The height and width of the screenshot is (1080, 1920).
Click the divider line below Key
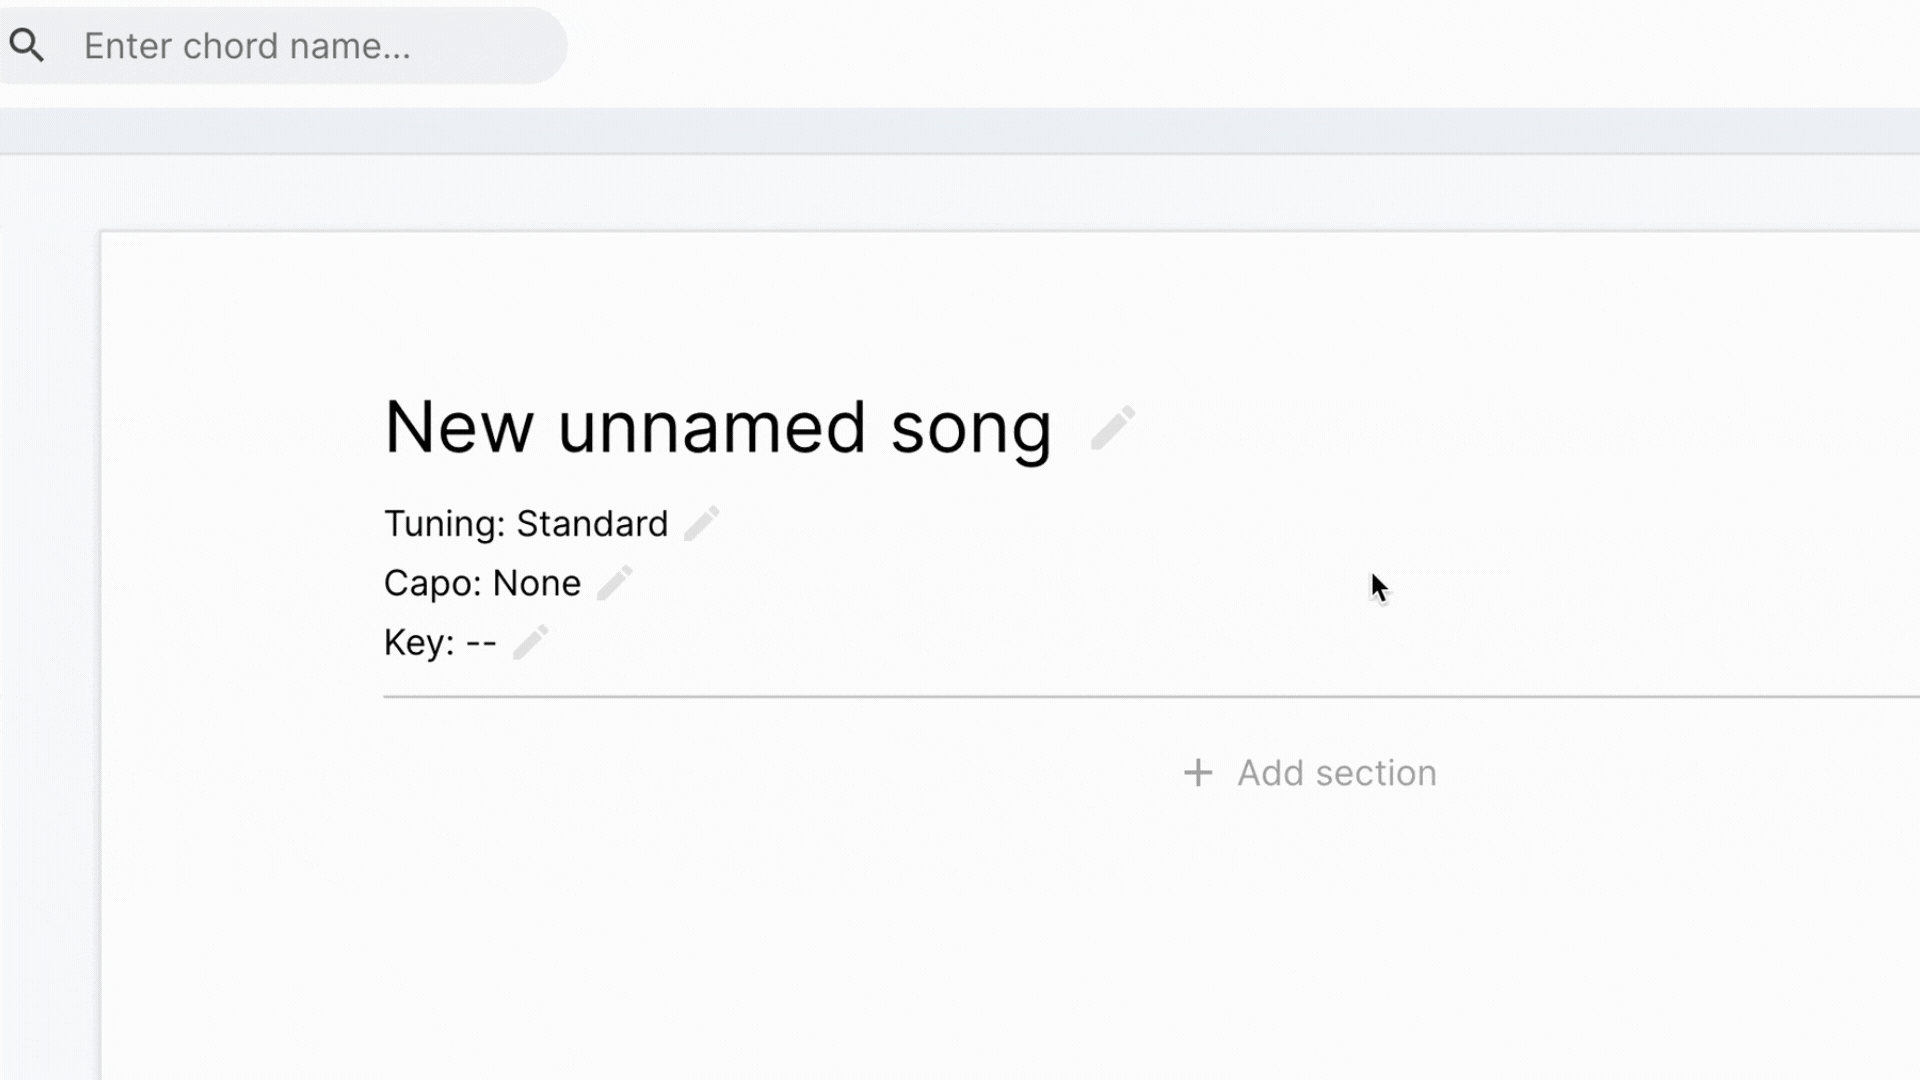[x=1152, y=696]
